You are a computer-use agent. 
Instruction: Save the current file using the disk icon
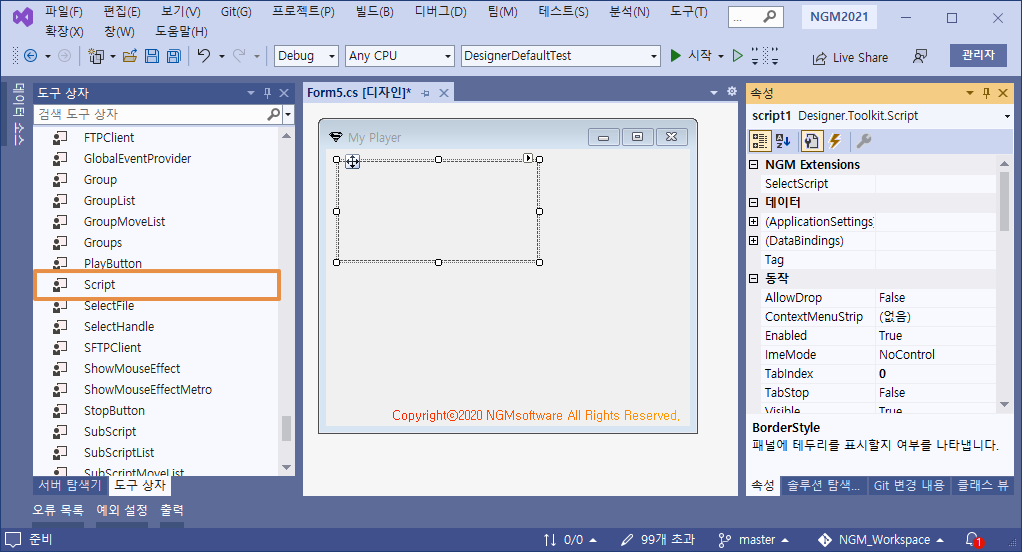[x=152, y=56]
